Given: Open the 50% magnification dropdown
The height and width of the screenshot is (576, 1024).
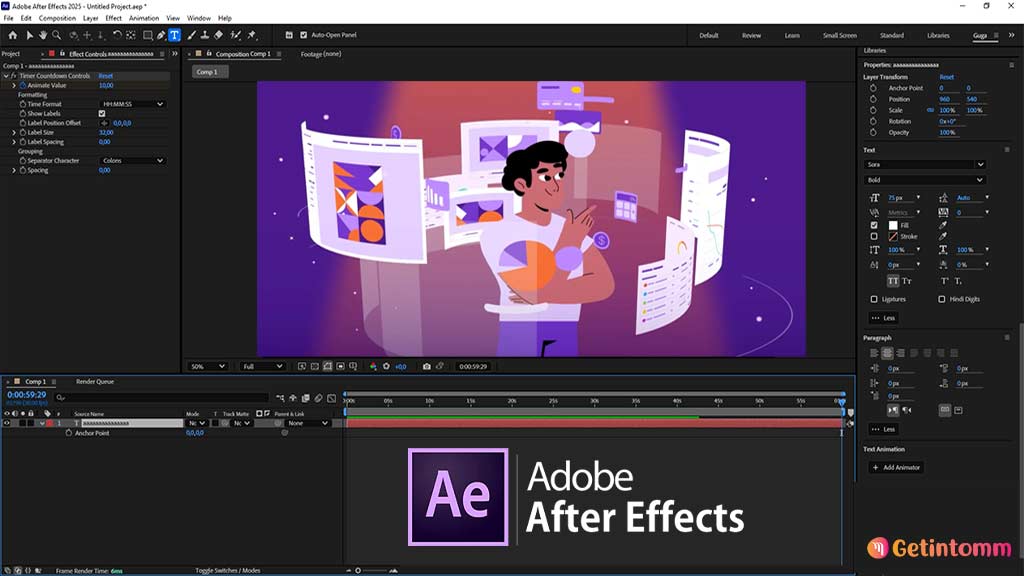Looking at the screenshot, I should pyautogui.click(x=208, y=366).
